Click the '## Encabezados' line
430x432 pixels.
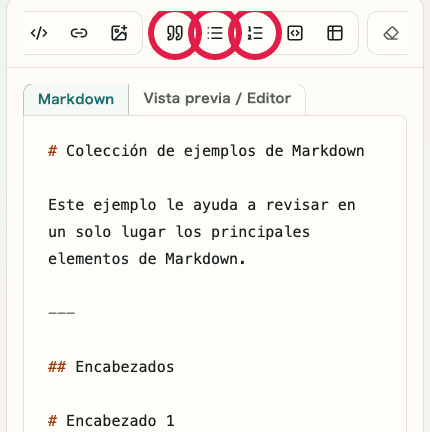point(111,367)
